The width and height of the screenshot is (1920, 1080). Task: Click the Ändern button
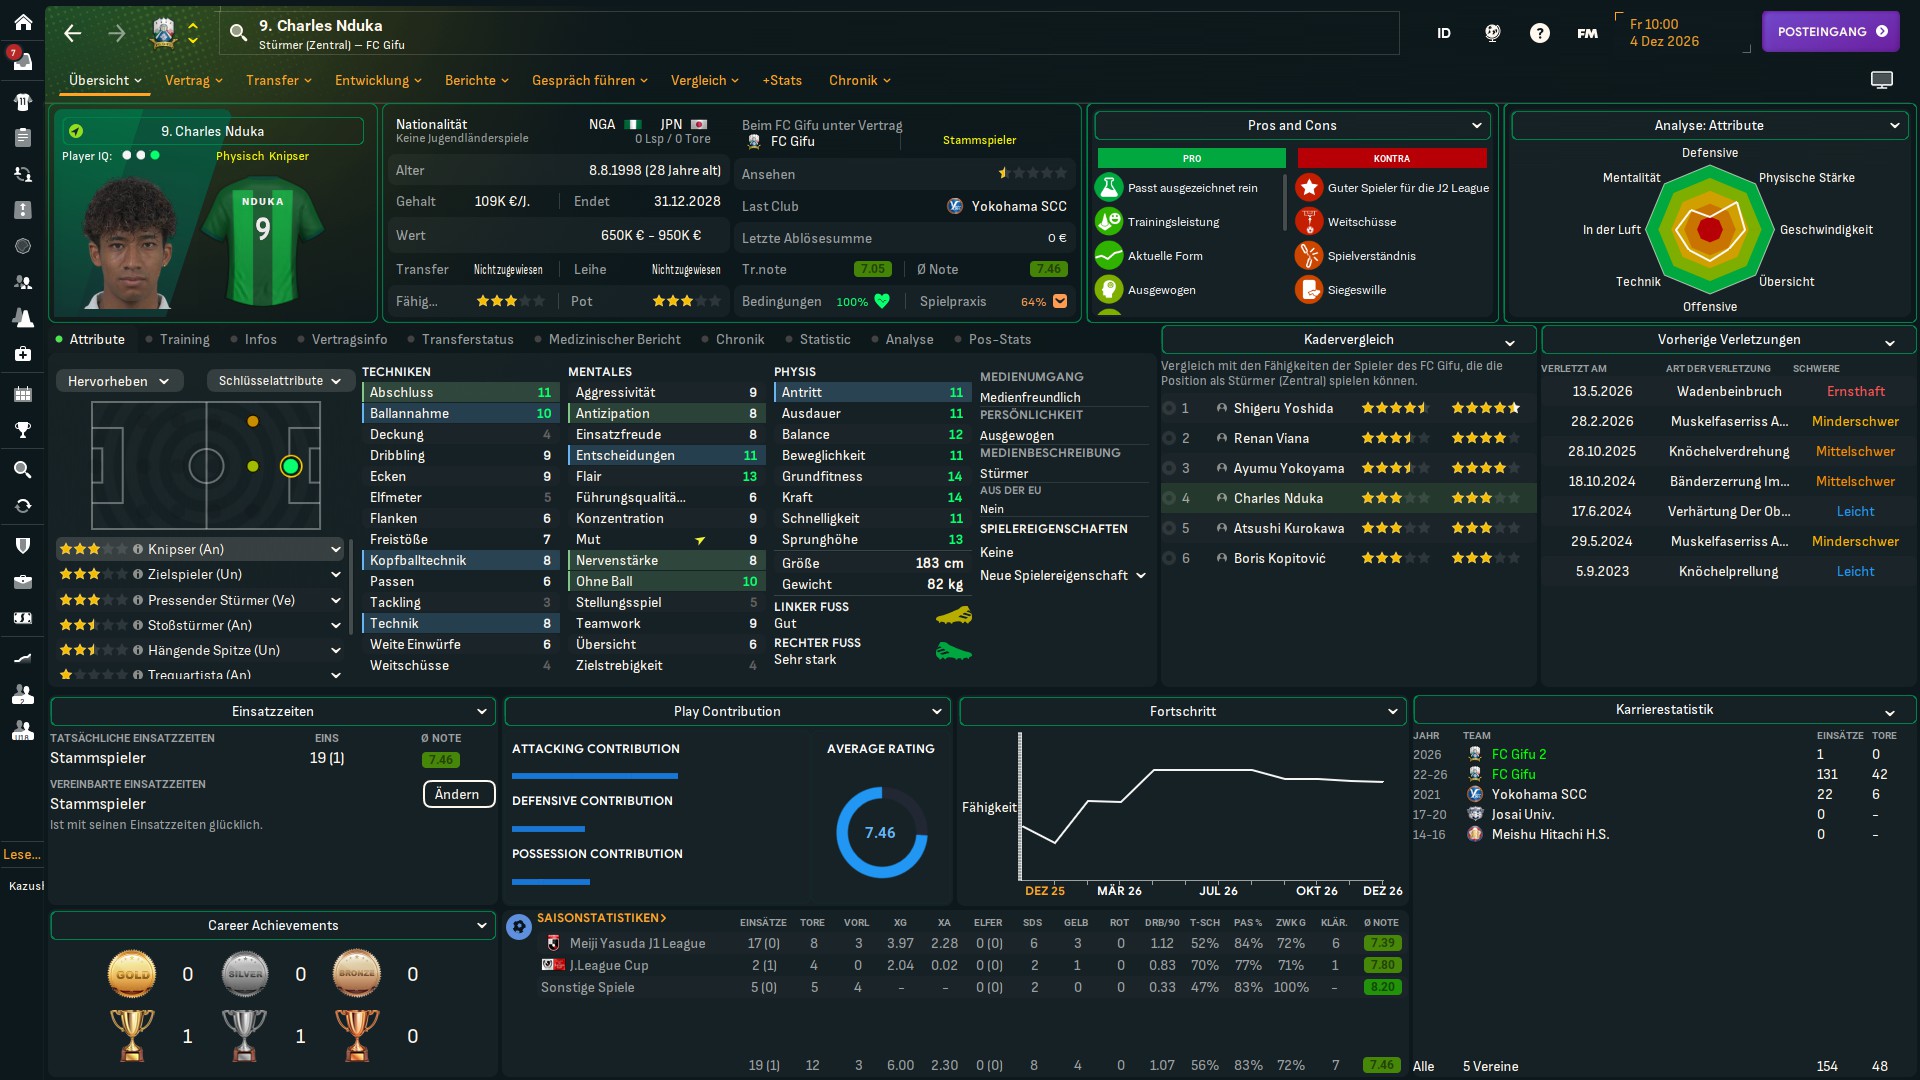pyautogui.click(x=458, y=794)
